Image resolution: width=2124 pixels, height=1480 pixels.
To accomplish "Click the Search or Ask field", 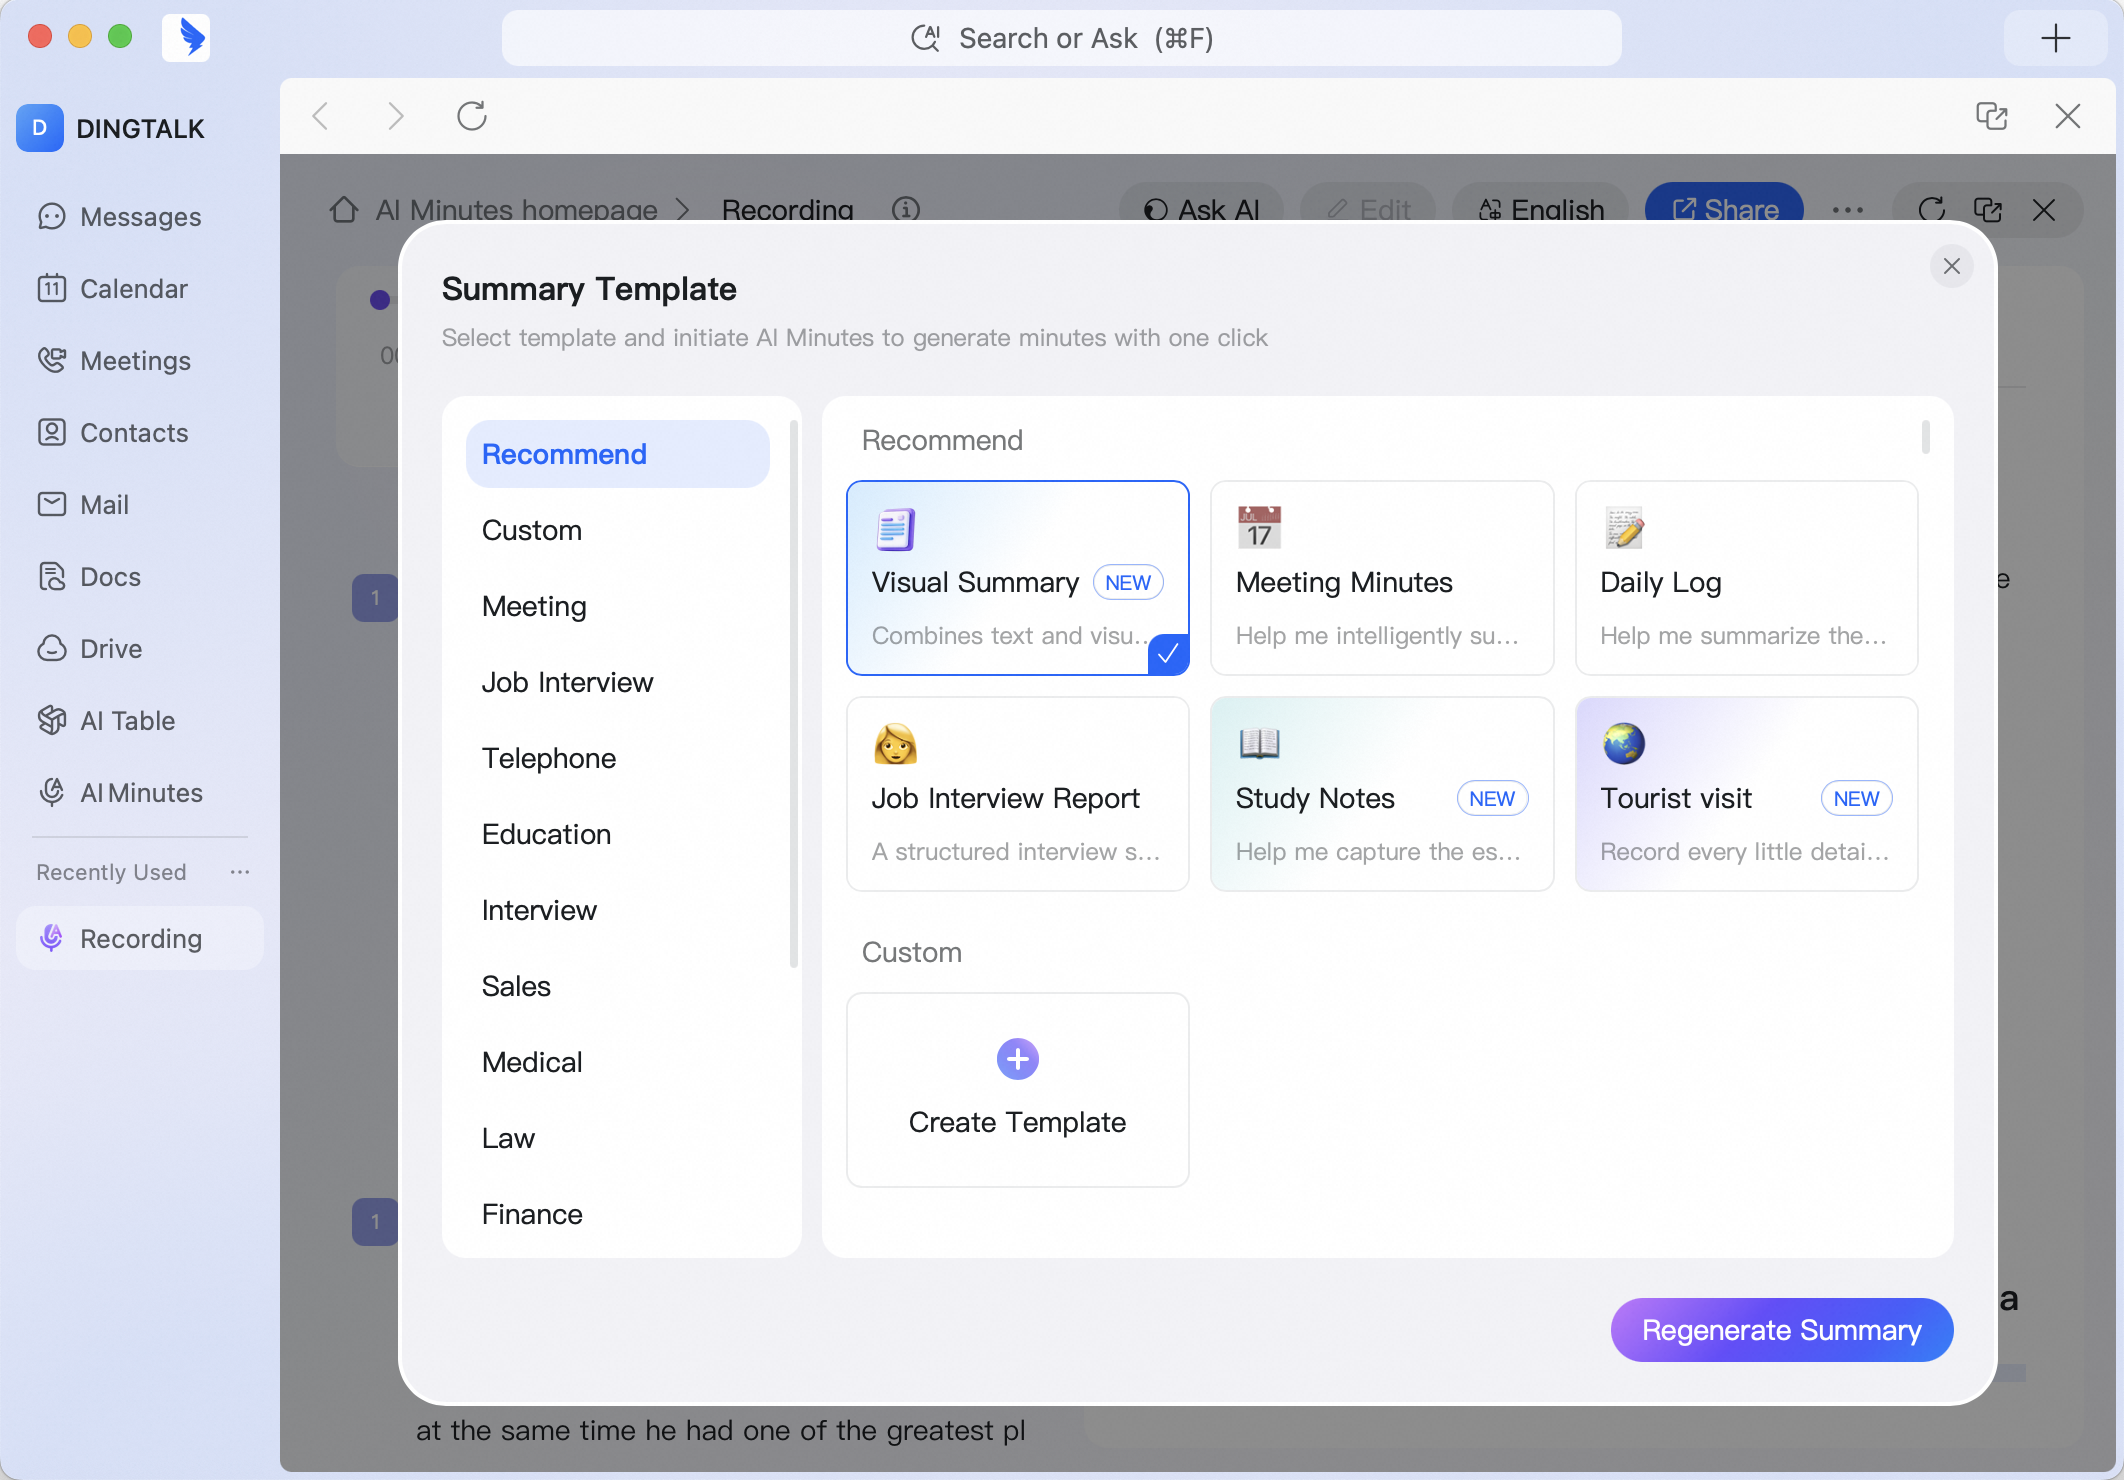I will [1062, 38].
